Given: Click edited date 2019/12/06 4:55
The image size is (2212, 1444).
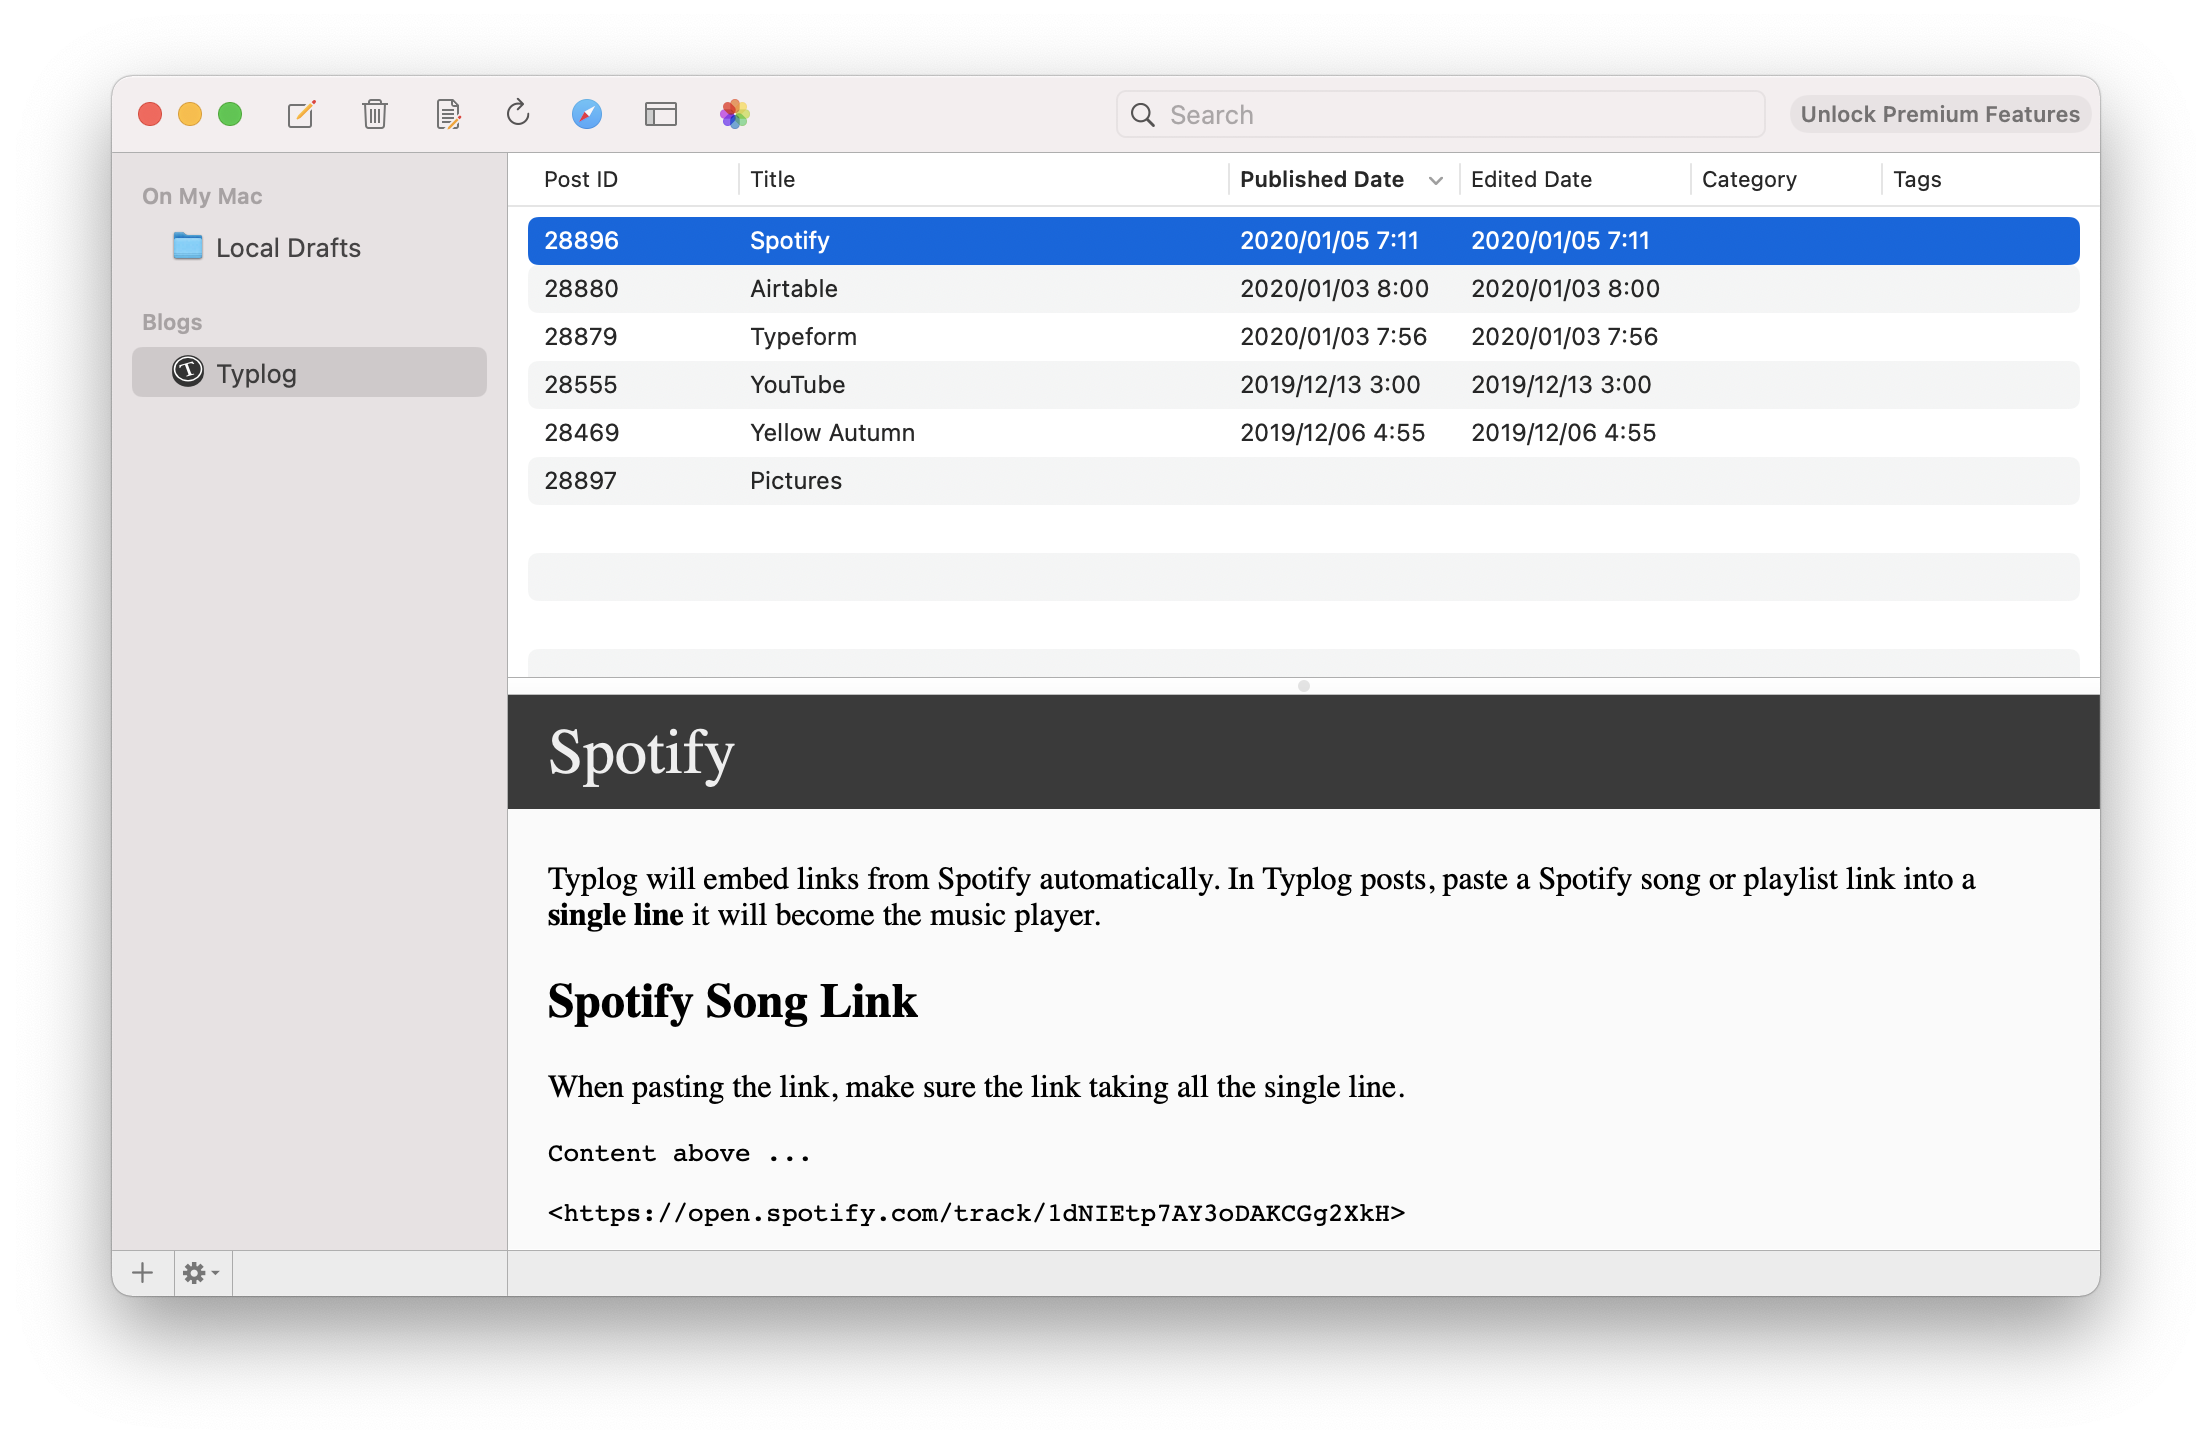Looking at the screenshot, I should point(1563,432).
